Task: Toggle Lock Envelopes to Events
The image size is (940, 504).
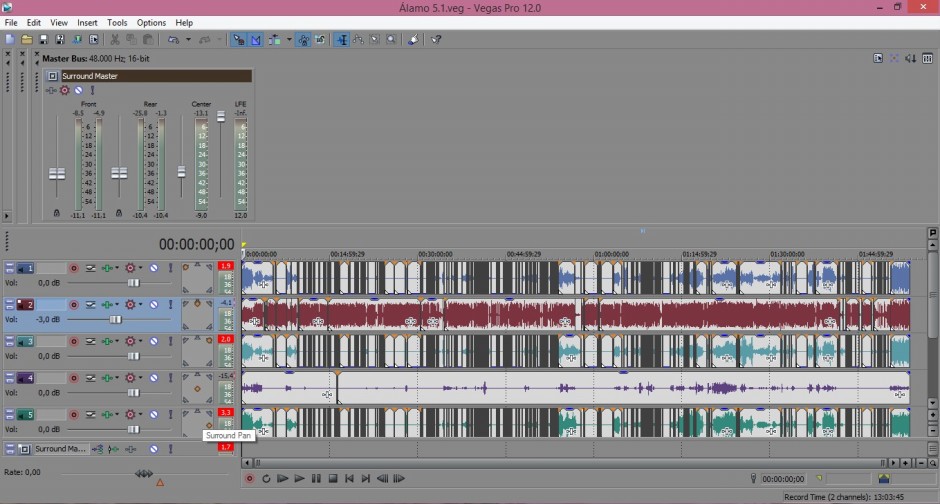Action: pos(303,40)
